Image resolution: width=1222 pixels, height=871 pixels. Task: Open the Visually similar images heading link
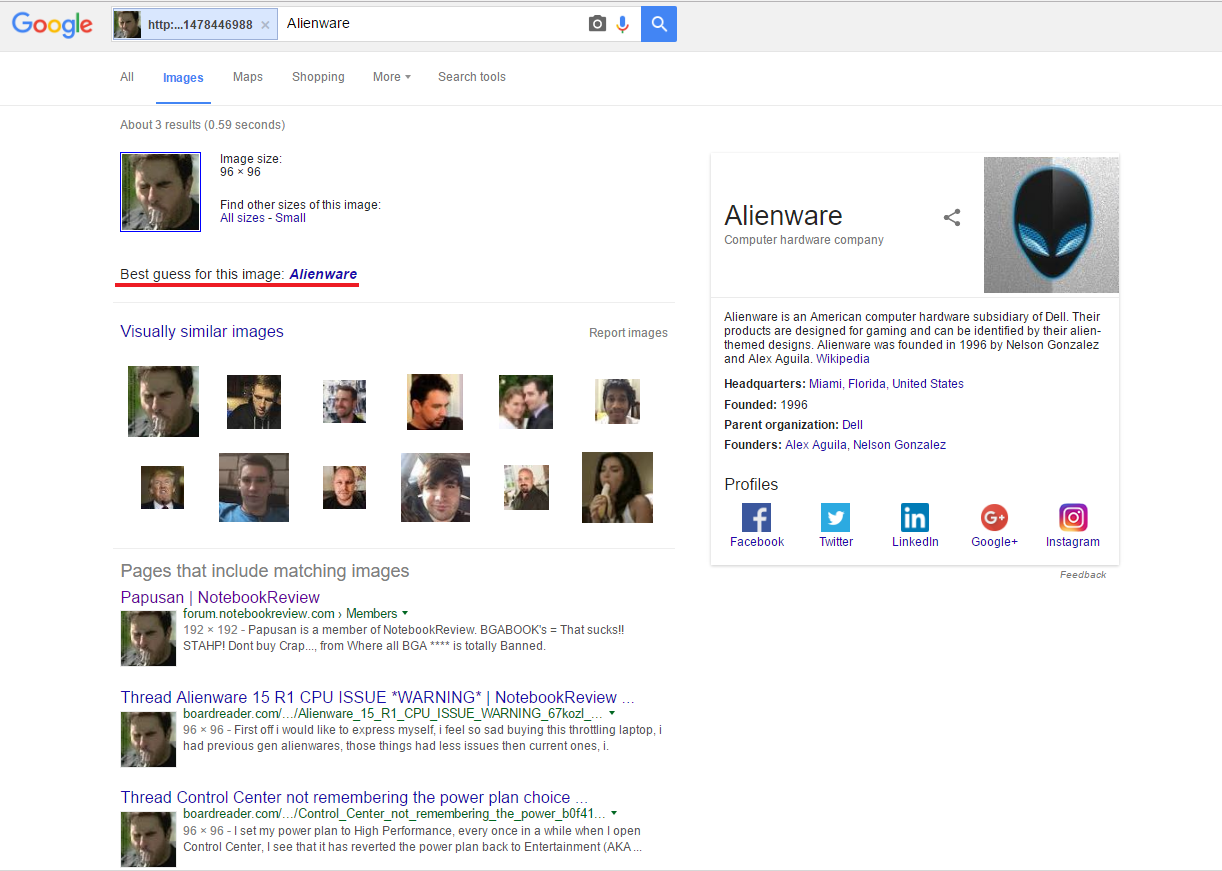point(202,332)
